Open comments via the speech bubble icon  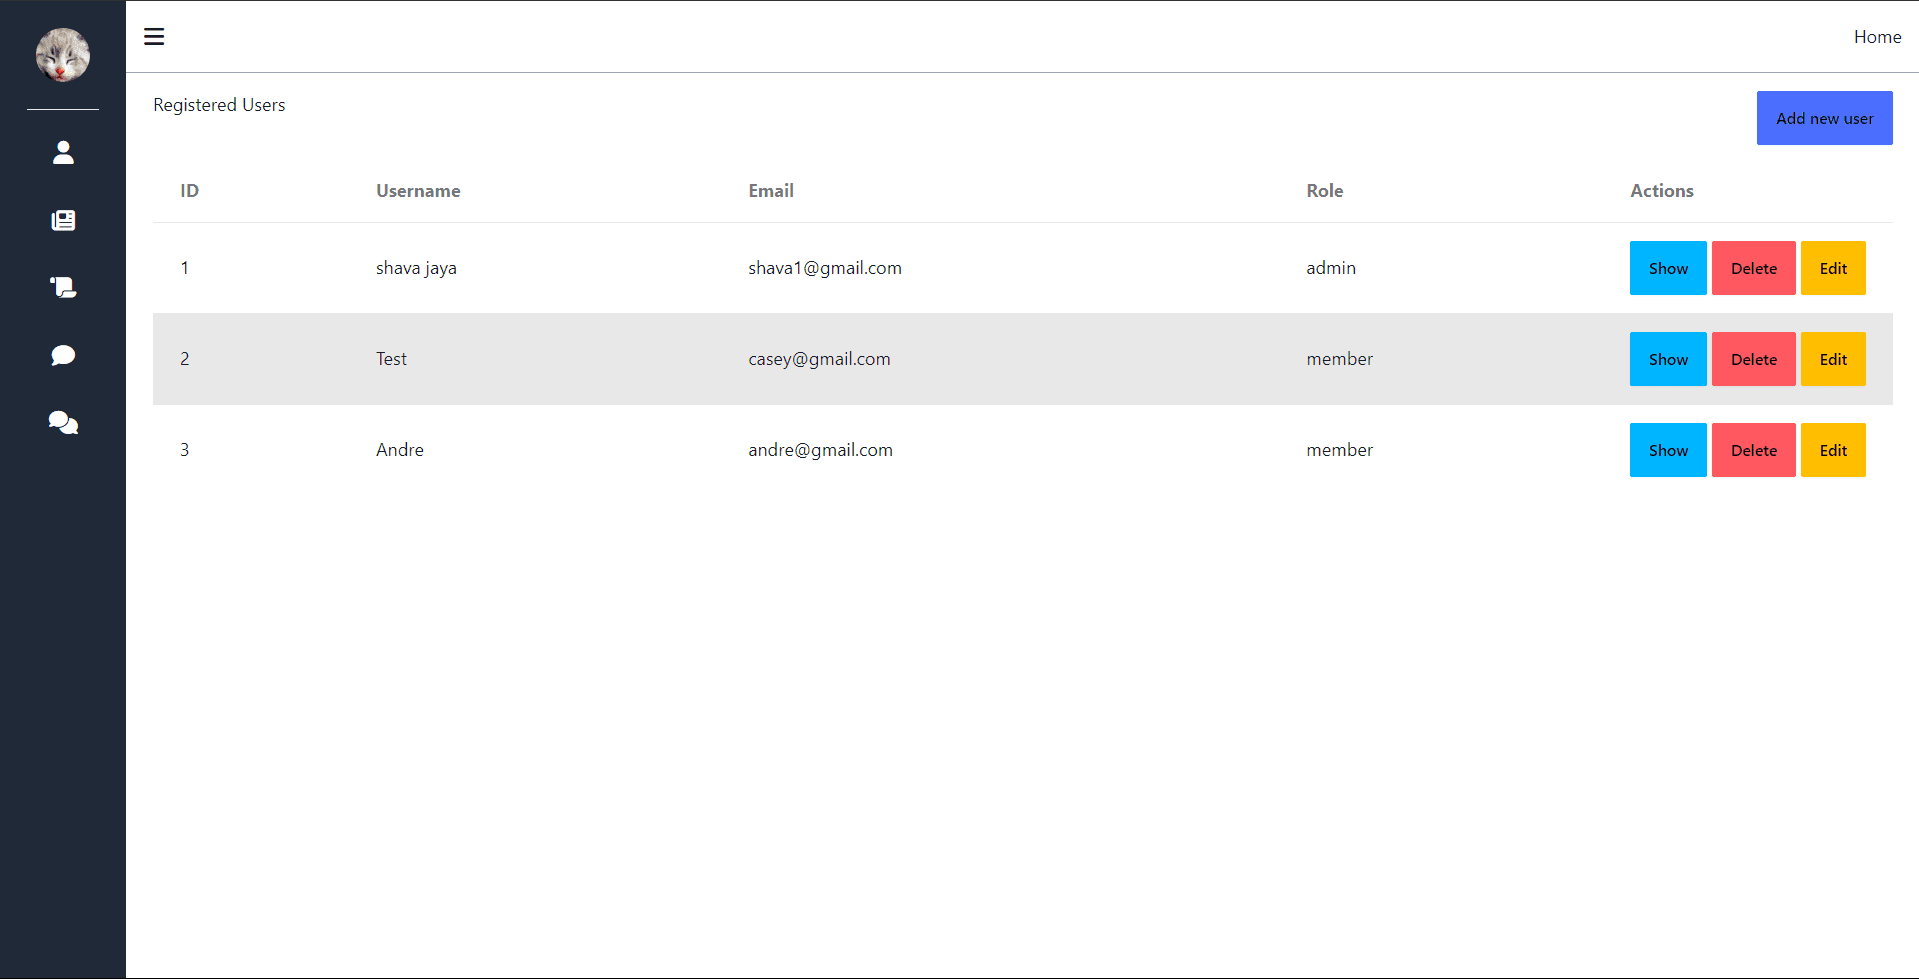pyautogui.click(x=63, y=355)
